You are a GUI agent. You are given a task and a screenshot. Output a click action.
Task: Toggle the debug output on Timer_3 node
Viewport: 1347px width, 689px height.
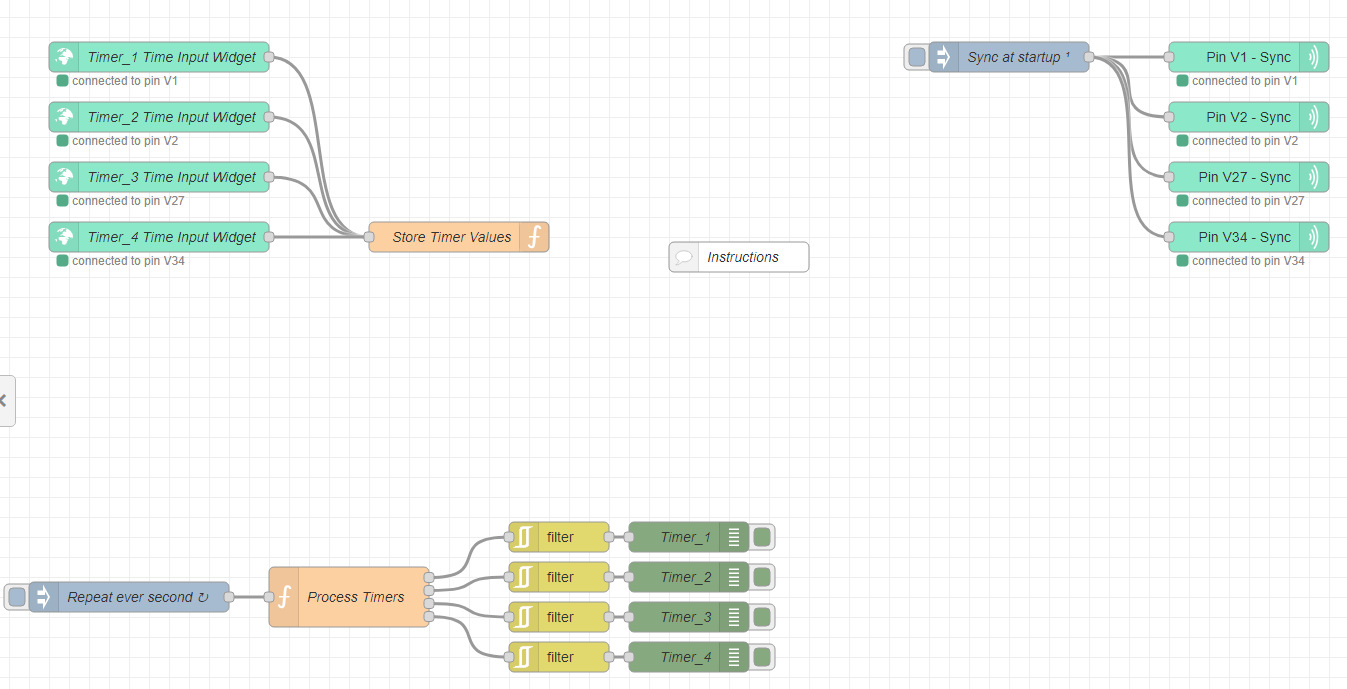click(x=761, y=617)
